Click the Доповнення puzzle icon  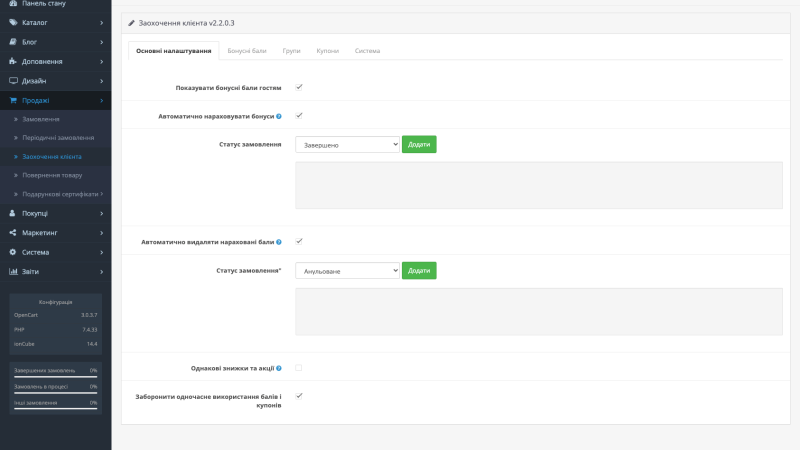coord(13,61)
